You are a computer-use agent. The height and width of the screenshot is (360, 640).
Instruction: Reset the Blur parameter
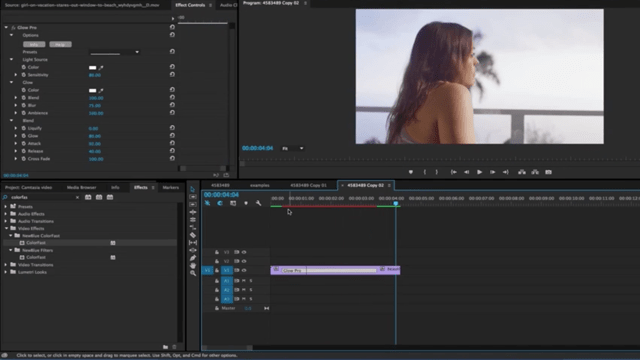(172, 105)
